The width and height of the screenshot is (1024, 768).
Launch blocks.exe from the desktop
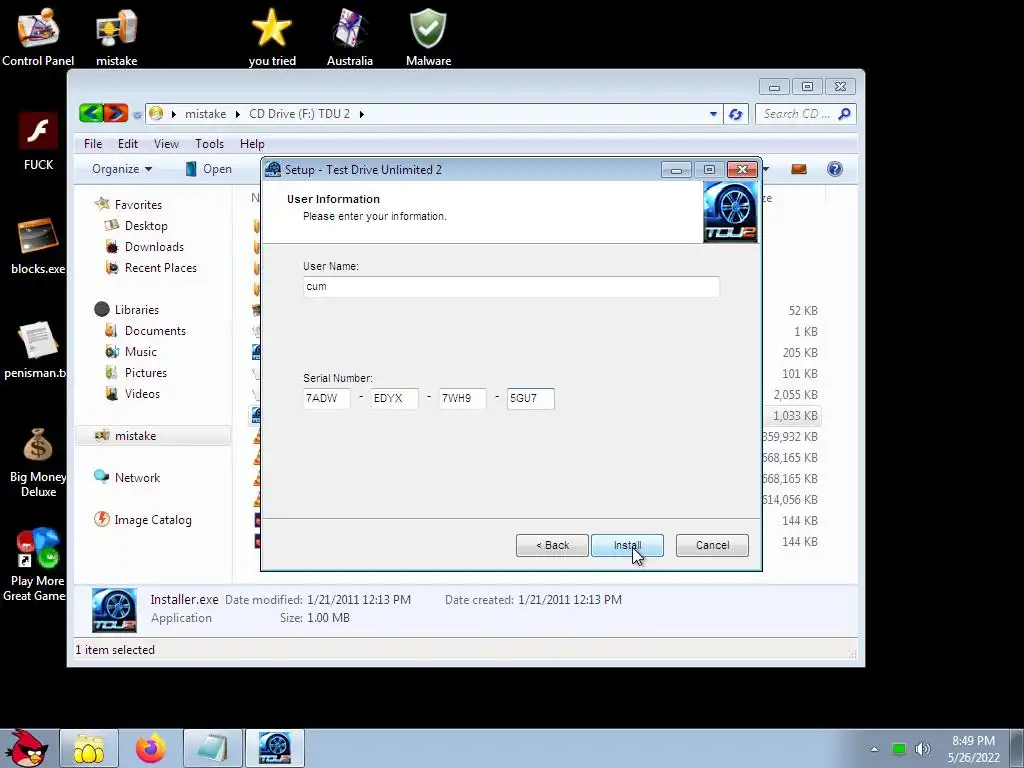38,245
